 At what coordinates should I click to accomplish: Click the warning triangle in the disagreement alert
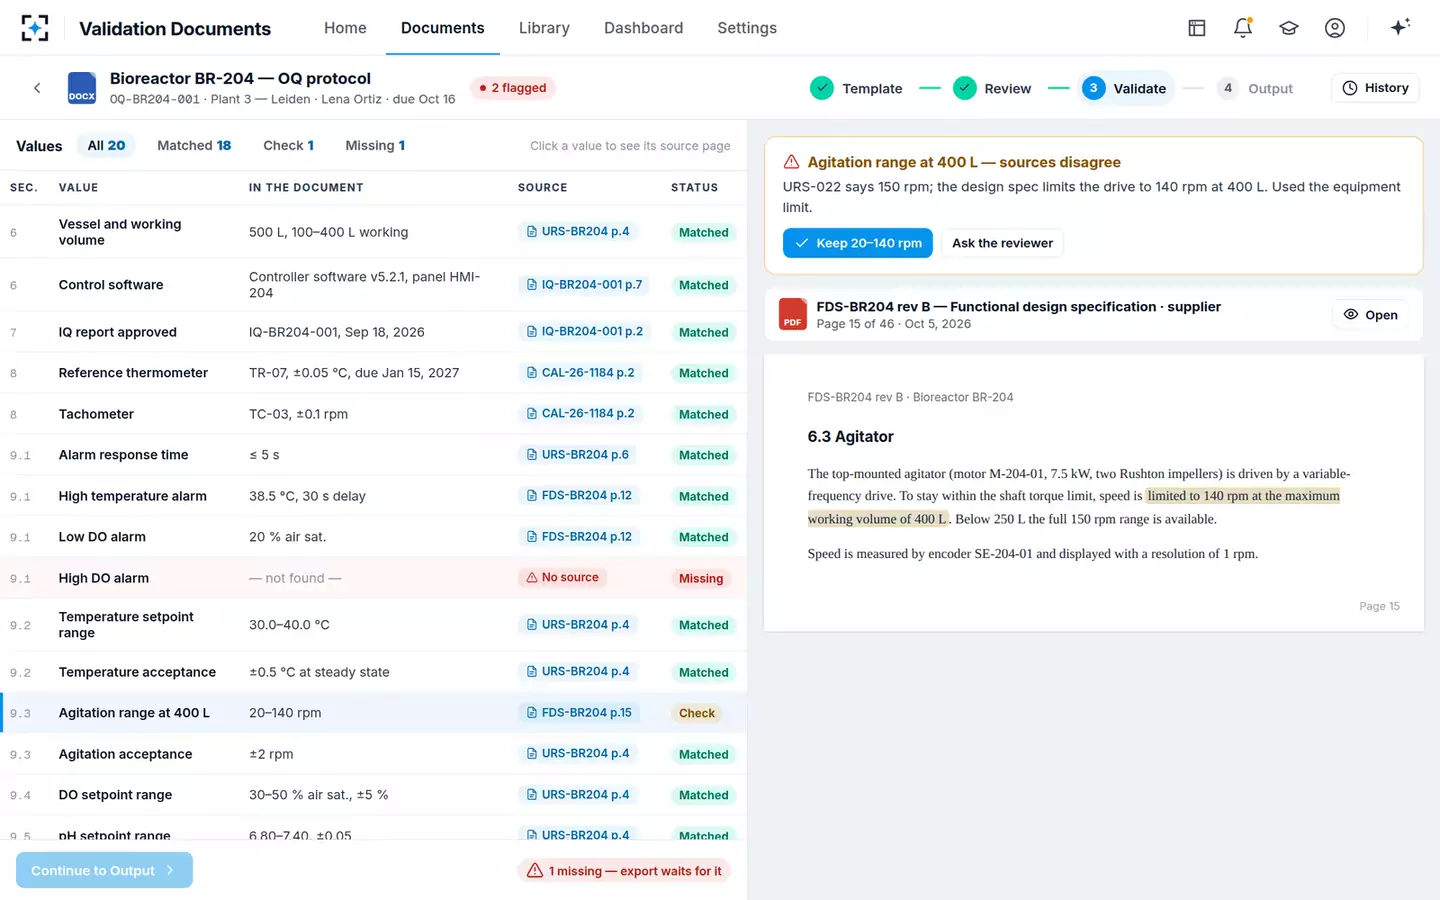click(791, 162)
